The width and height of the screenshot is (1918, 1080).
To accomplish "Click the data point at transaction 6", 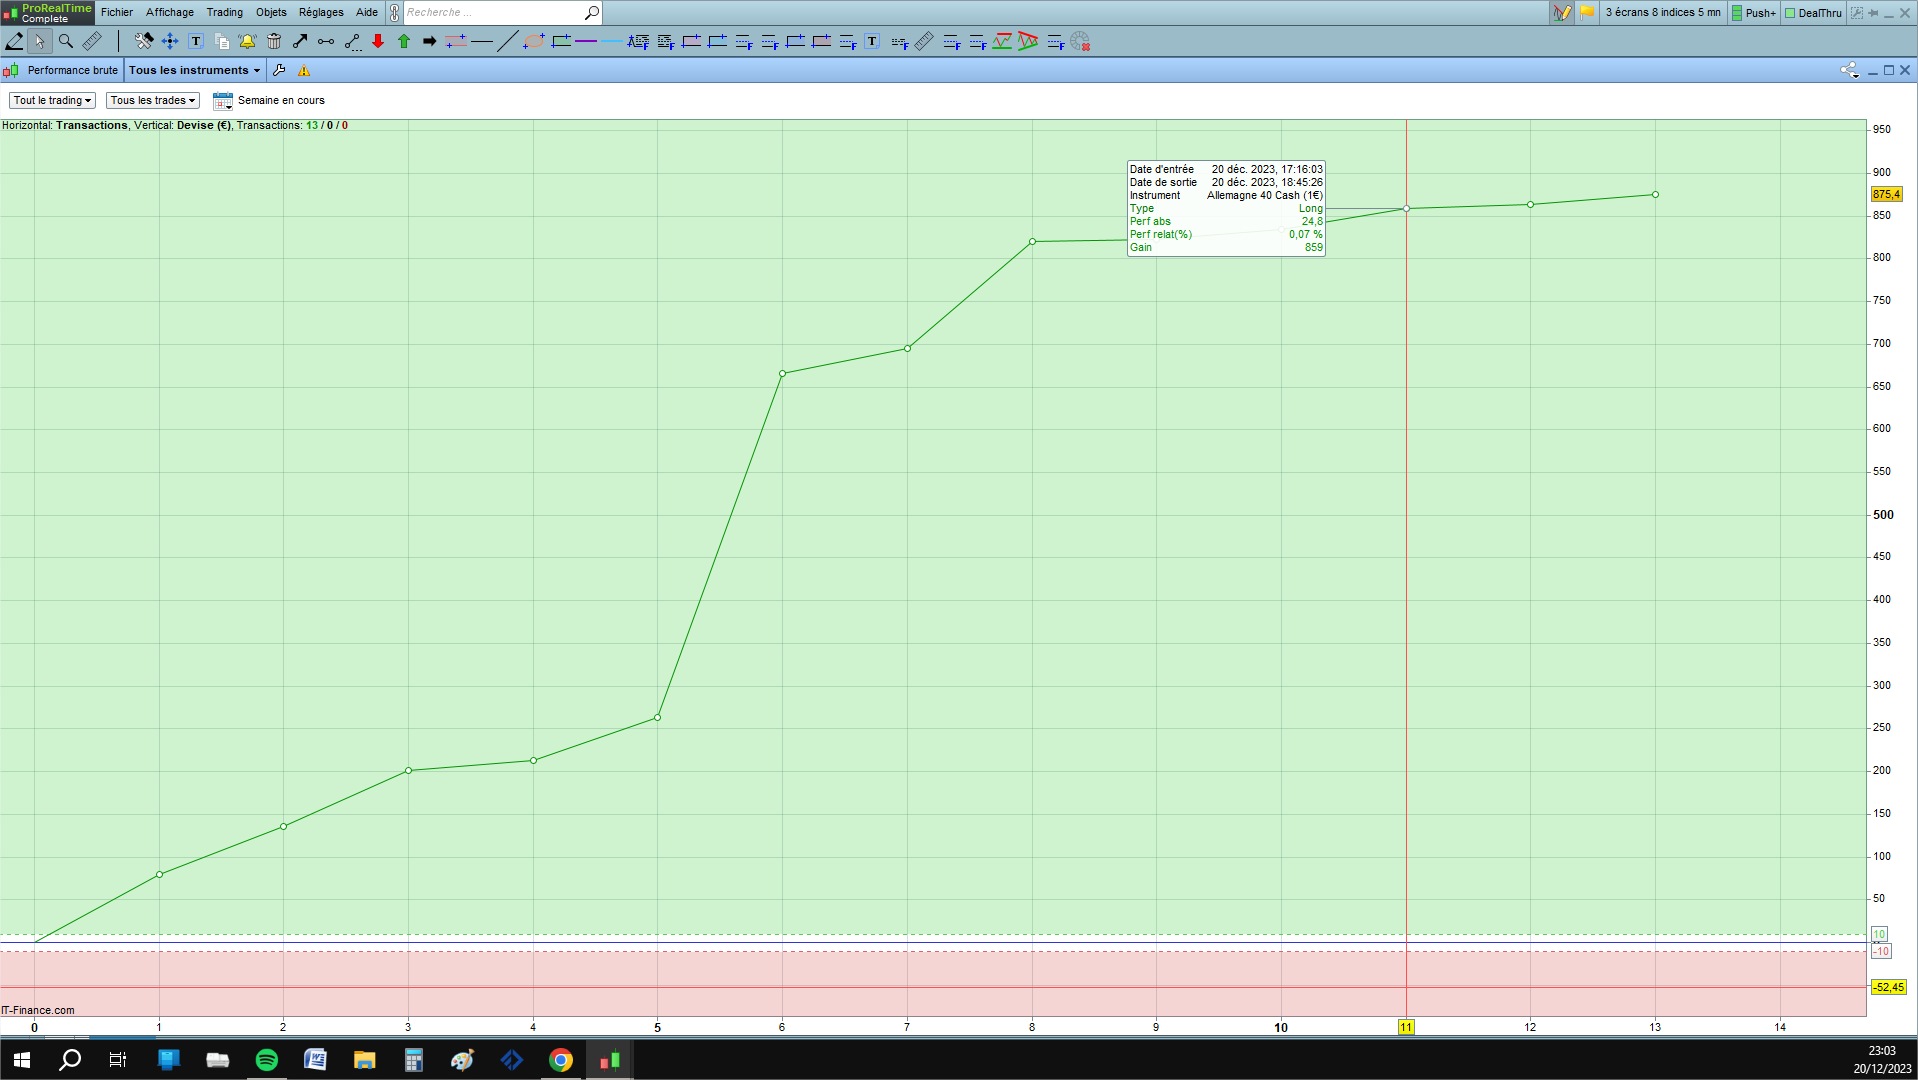I will coord(782,373).
